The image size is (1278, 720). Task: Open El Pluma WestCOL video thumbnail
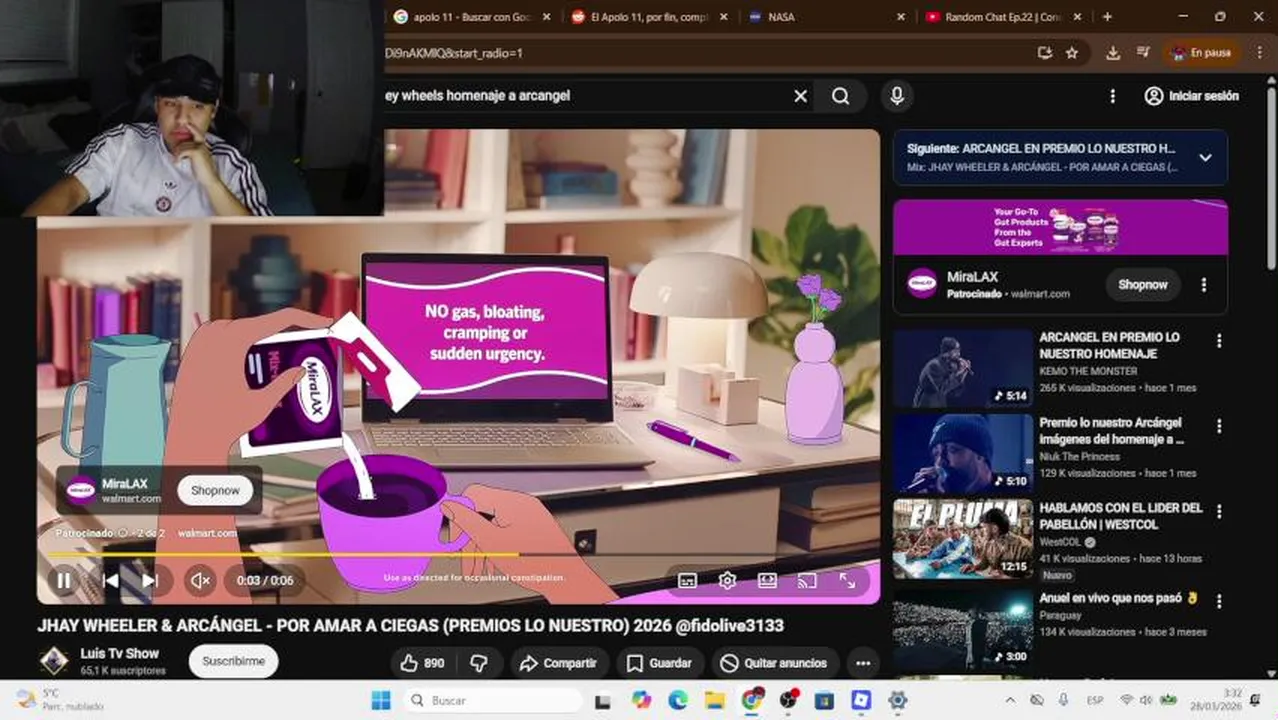pos(963,539)
